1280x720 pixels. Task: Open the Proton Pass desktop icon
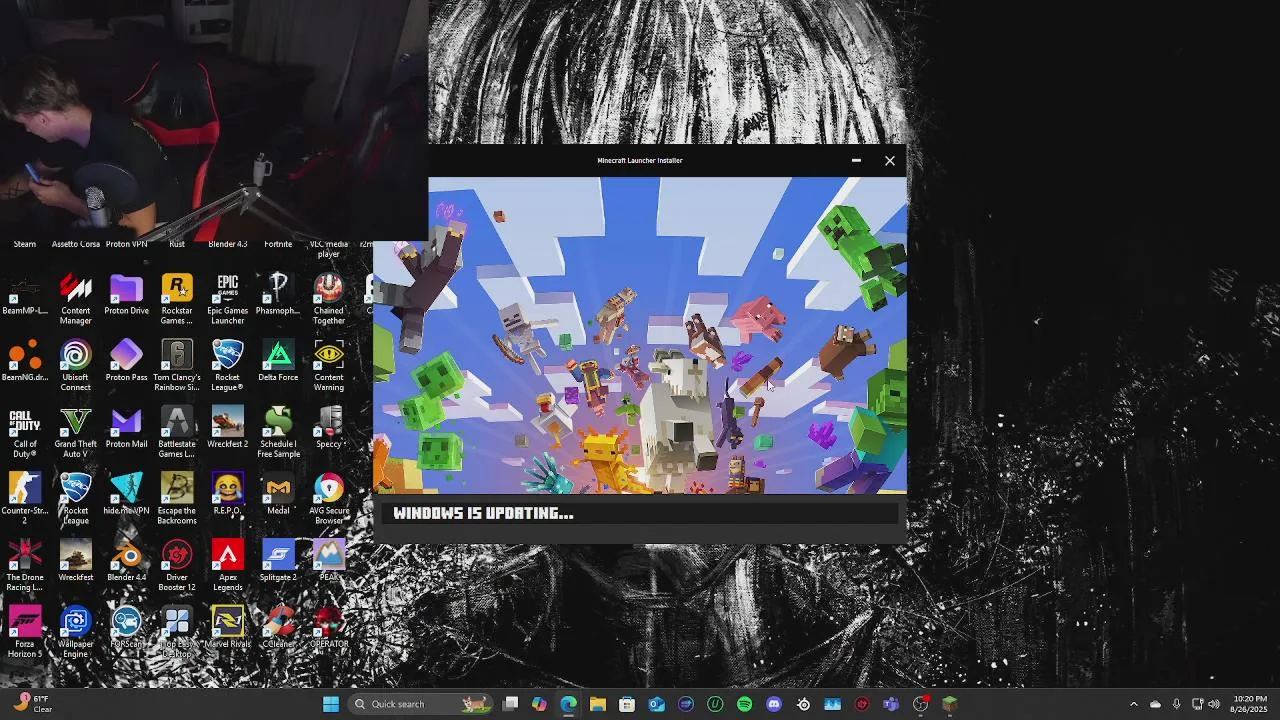pos(126,361)
